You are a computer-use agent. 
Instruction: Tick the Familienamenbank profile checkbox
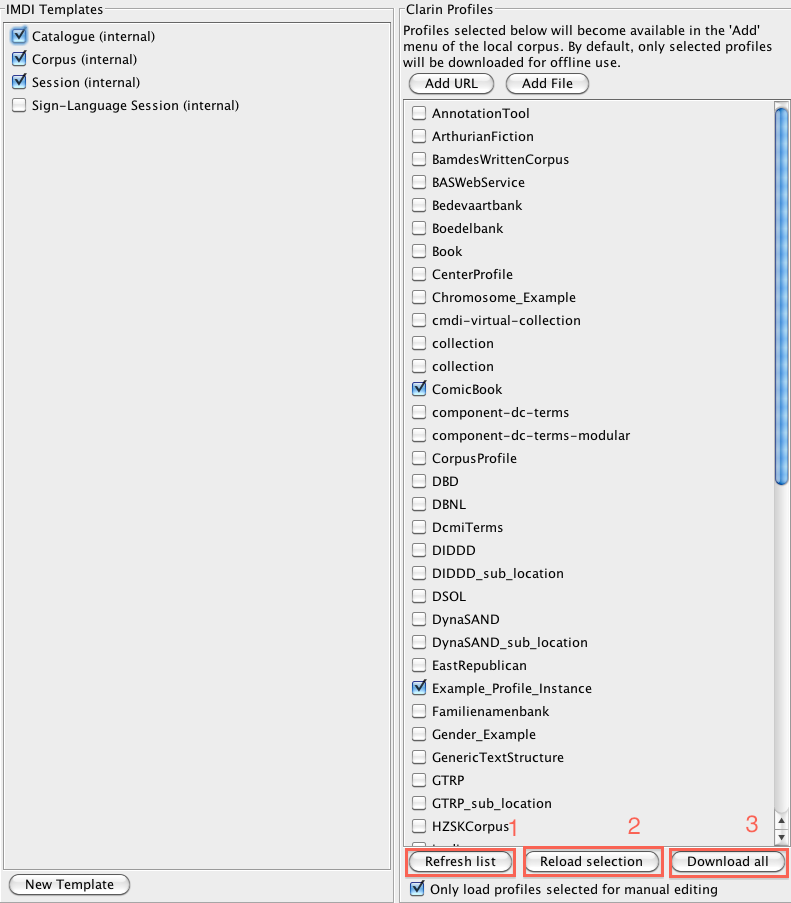click(419, 712)
